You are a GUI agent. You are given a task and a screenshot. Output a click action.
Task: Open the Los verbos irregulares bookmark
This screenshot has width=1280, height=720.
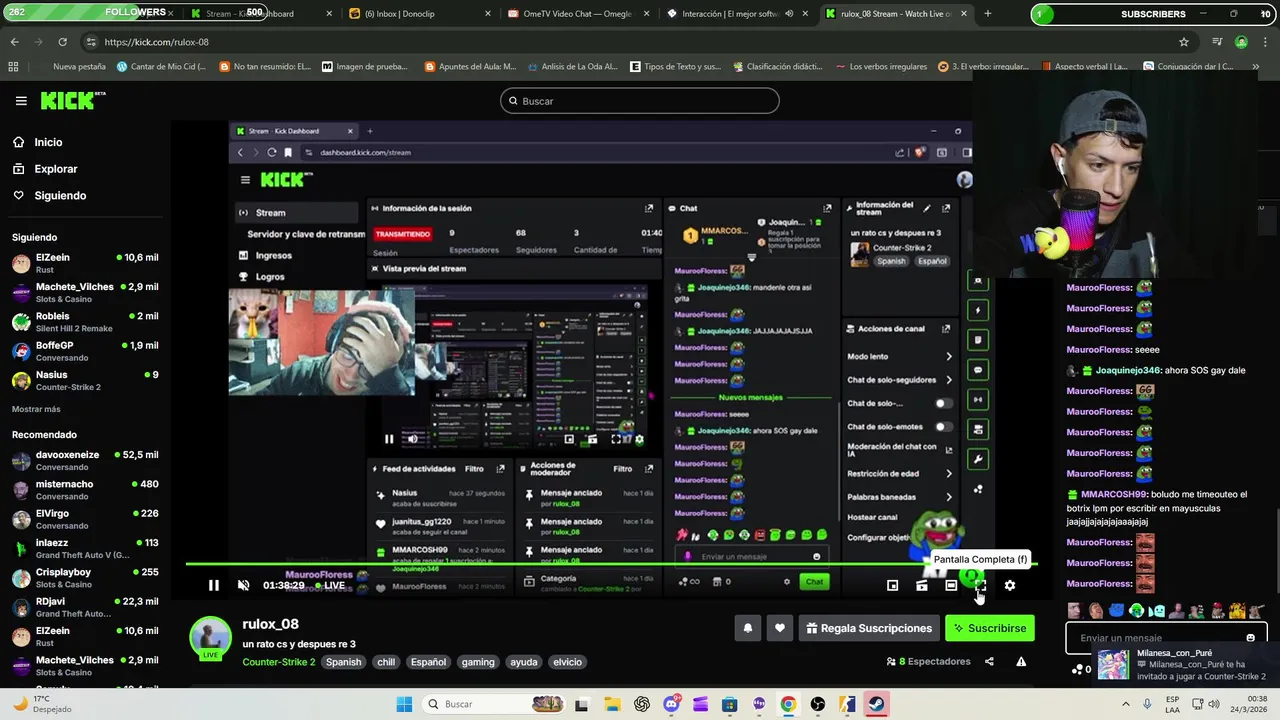(x=880, y=66)
